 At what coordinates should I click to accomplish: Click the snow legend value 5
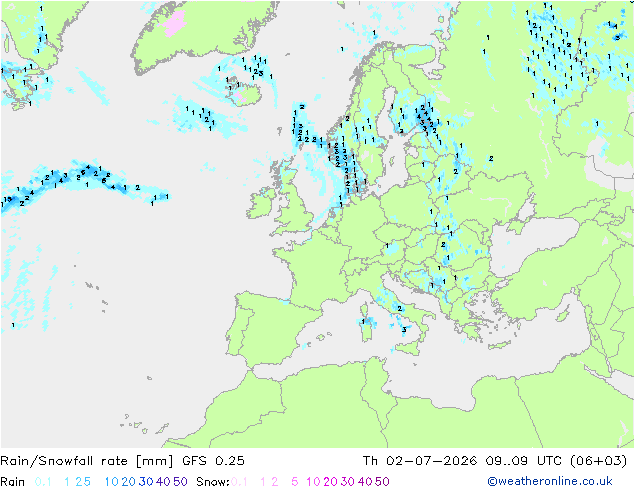tap(295, 482)
